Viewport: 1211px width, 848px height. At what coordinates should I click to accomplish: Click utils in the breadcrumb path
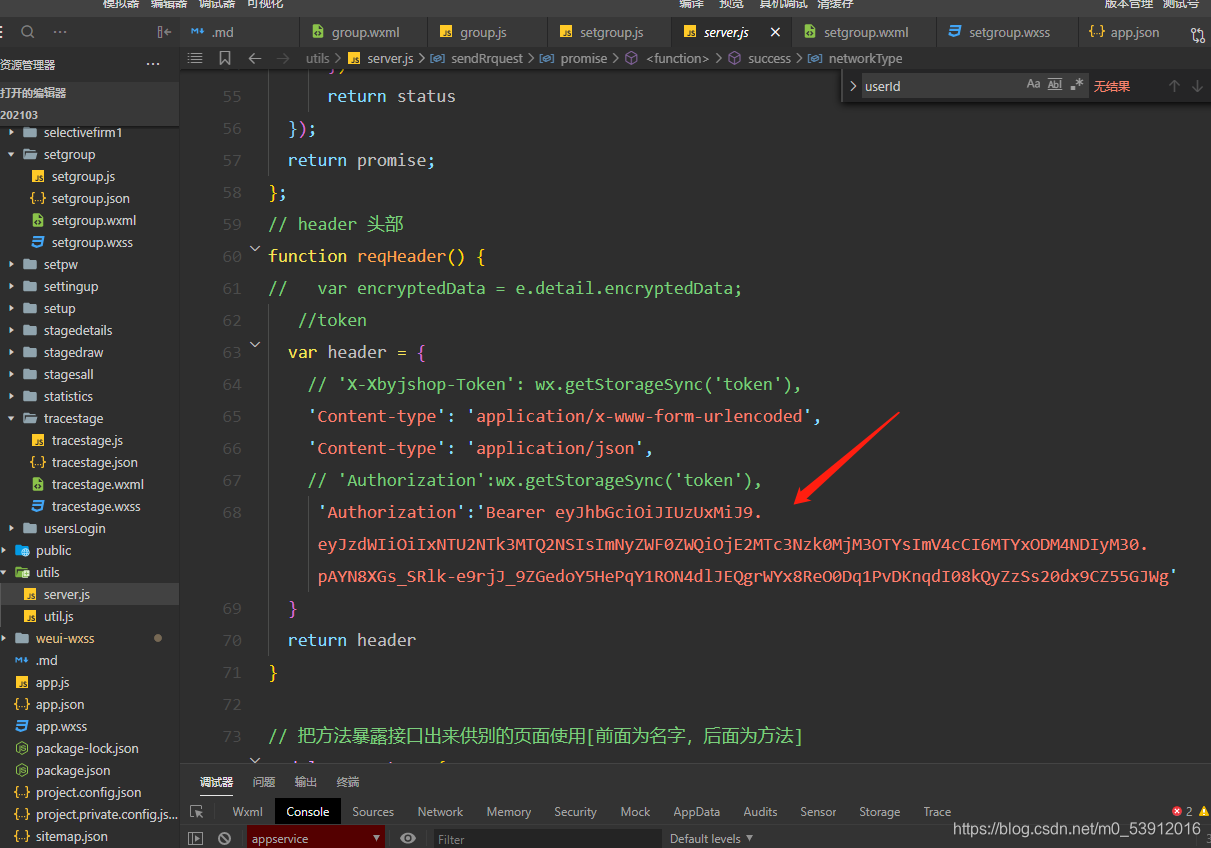click(x=318, y=59)
